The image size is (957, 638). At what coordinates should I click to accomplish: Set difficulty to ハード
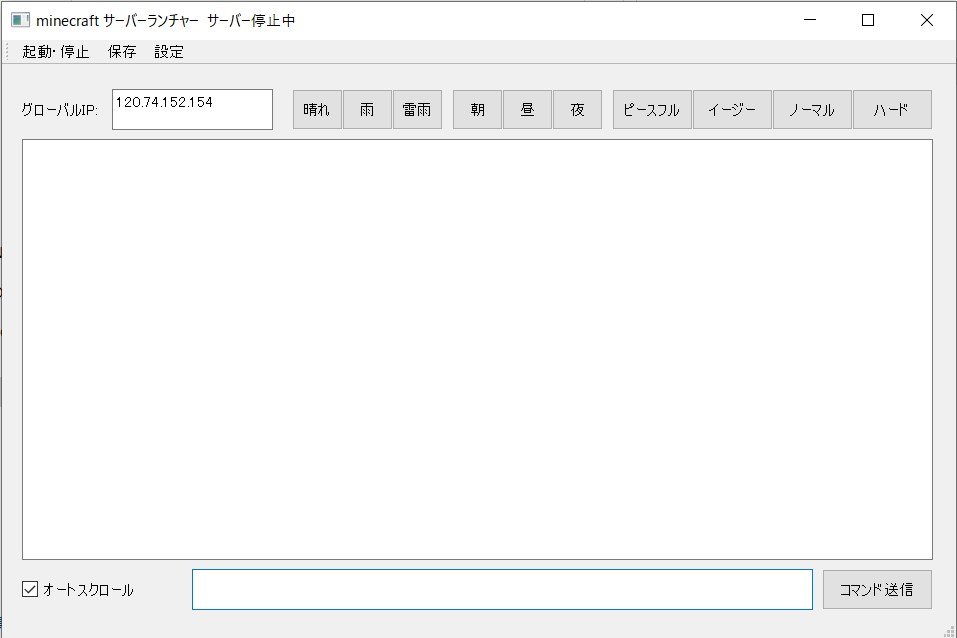[x=891, y=110]
